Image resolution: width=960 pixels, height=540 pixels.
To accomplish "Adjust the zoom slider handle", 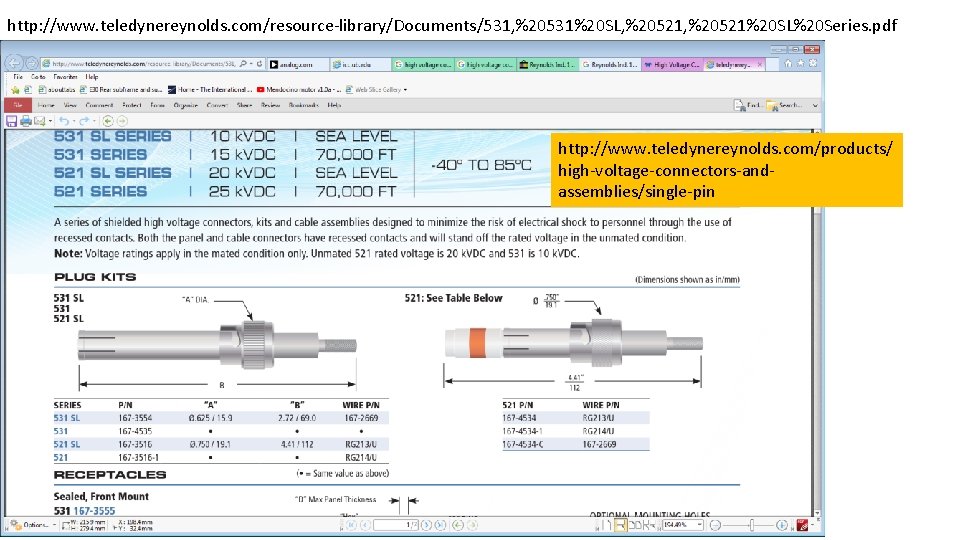I will [751, 525].
